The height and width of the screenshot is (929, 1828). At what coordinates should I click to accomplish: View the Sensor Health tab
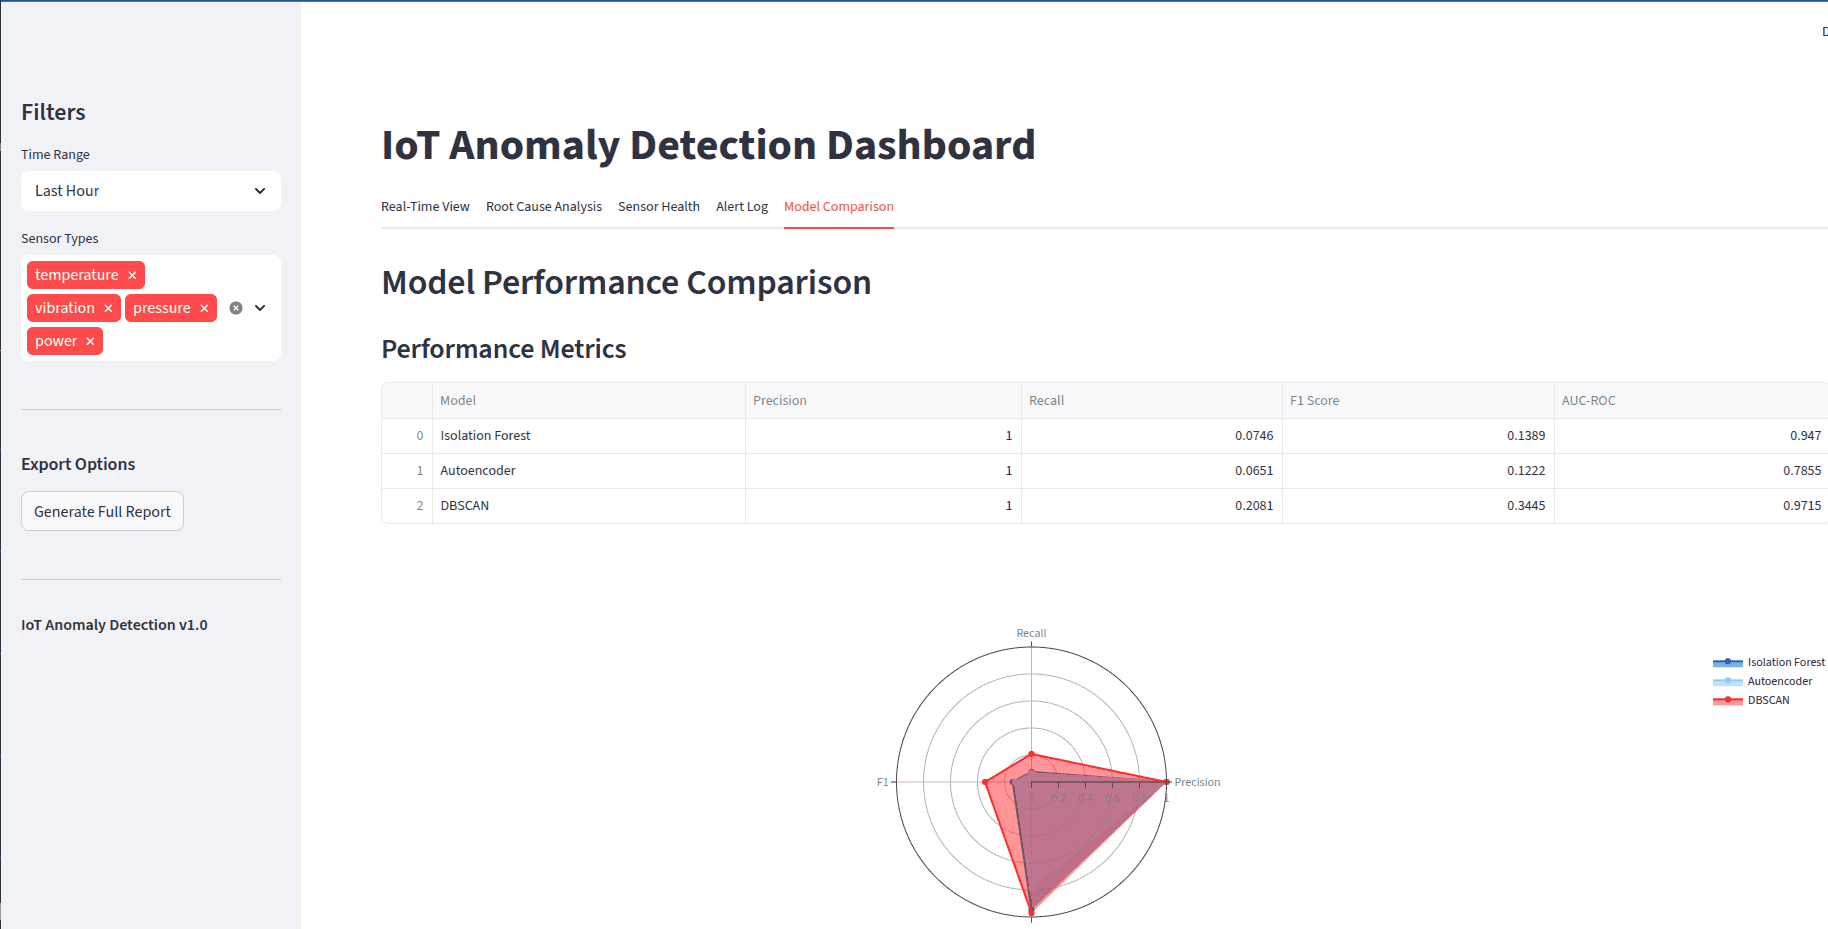pyautogui.click(x=658, y=206)
